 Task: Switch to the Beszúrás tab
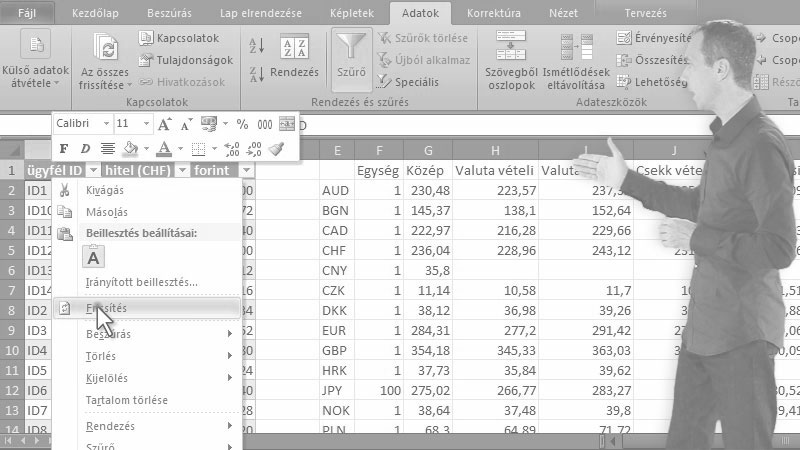(x=169, y=13)
